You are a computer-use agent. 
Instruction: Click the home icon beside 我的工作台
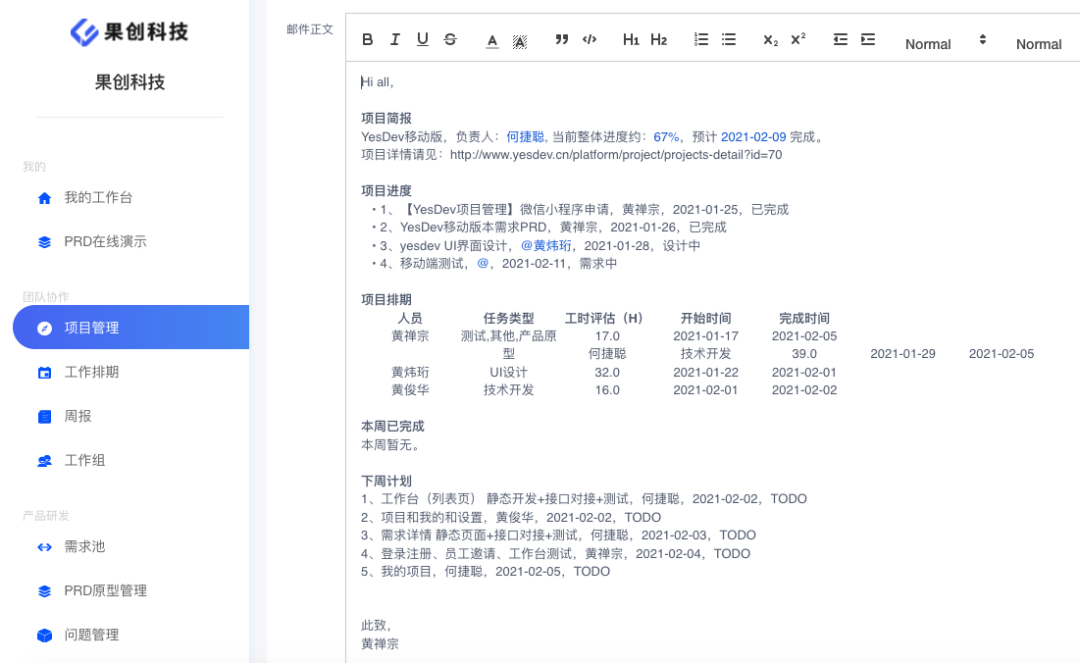44,198
